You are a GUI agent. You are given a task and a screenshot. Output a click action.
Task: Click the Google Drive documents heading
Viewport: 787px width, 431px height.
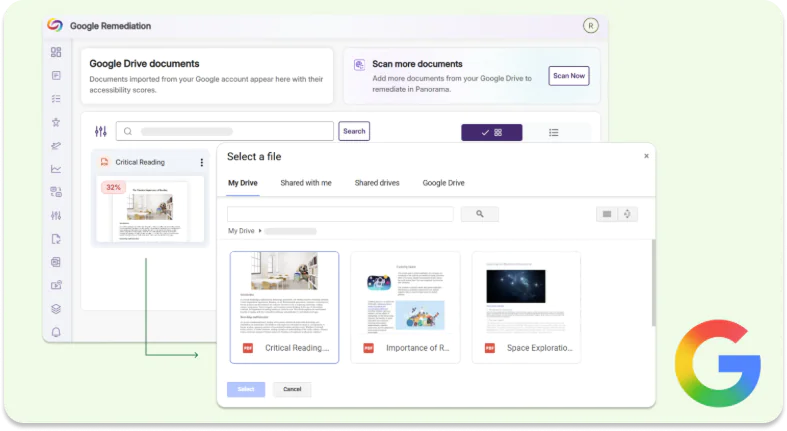(x=144, y=64)
